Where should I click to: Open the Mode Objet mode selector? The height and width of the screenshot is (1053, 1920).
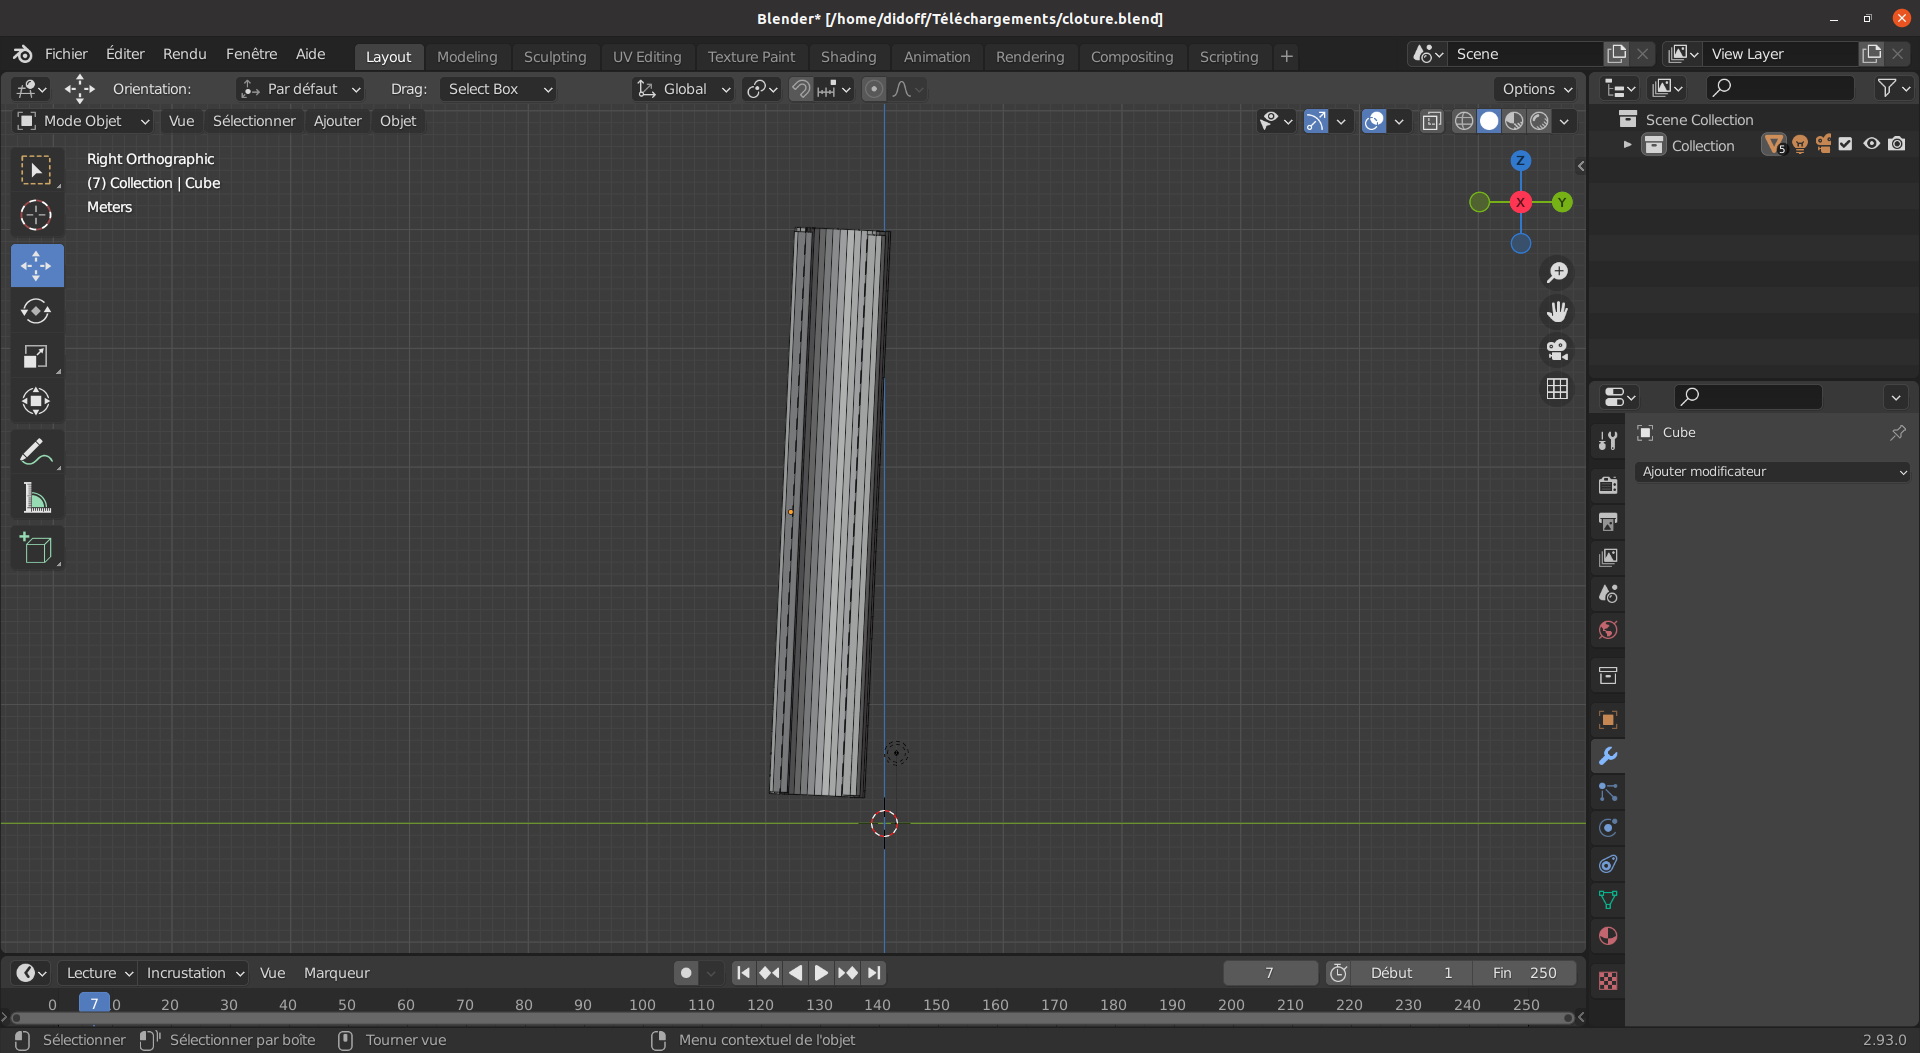coord(83,121)
